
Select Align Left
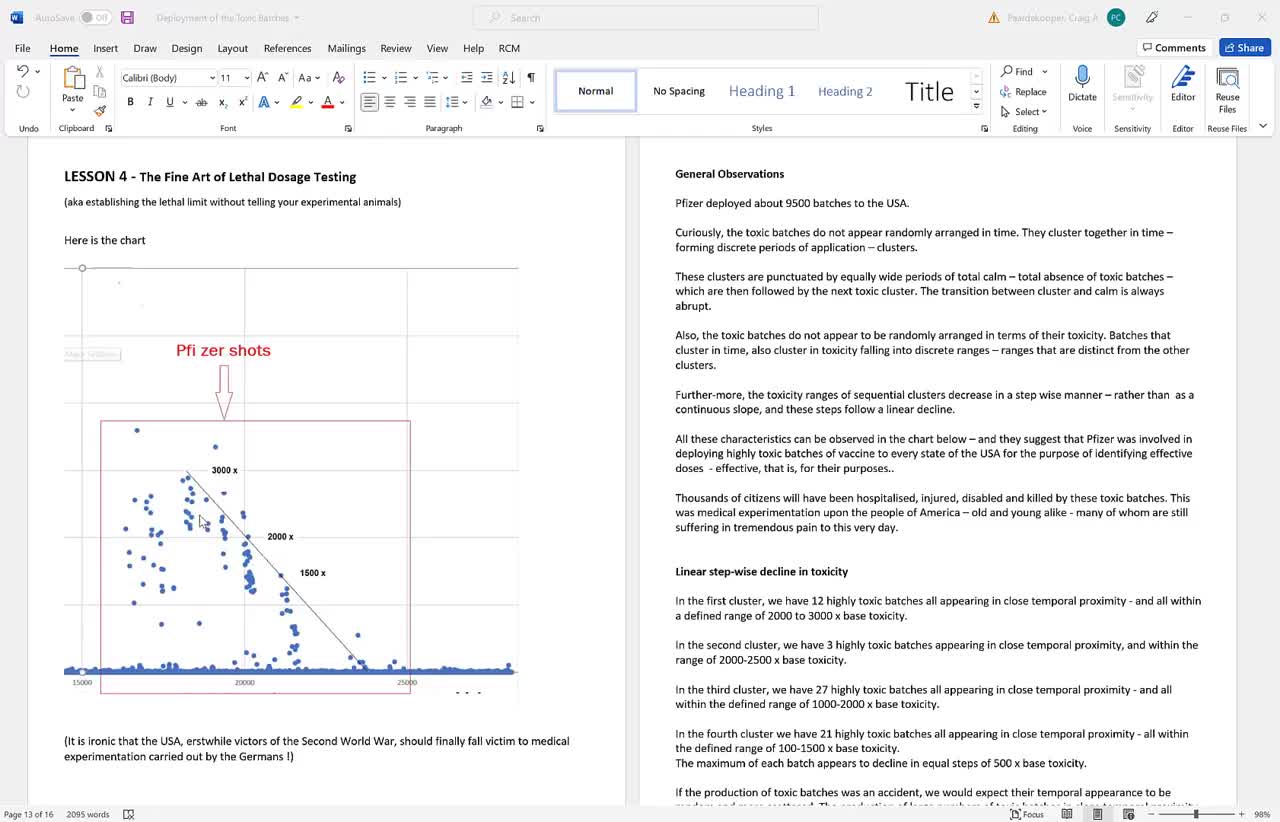(370, 102)
